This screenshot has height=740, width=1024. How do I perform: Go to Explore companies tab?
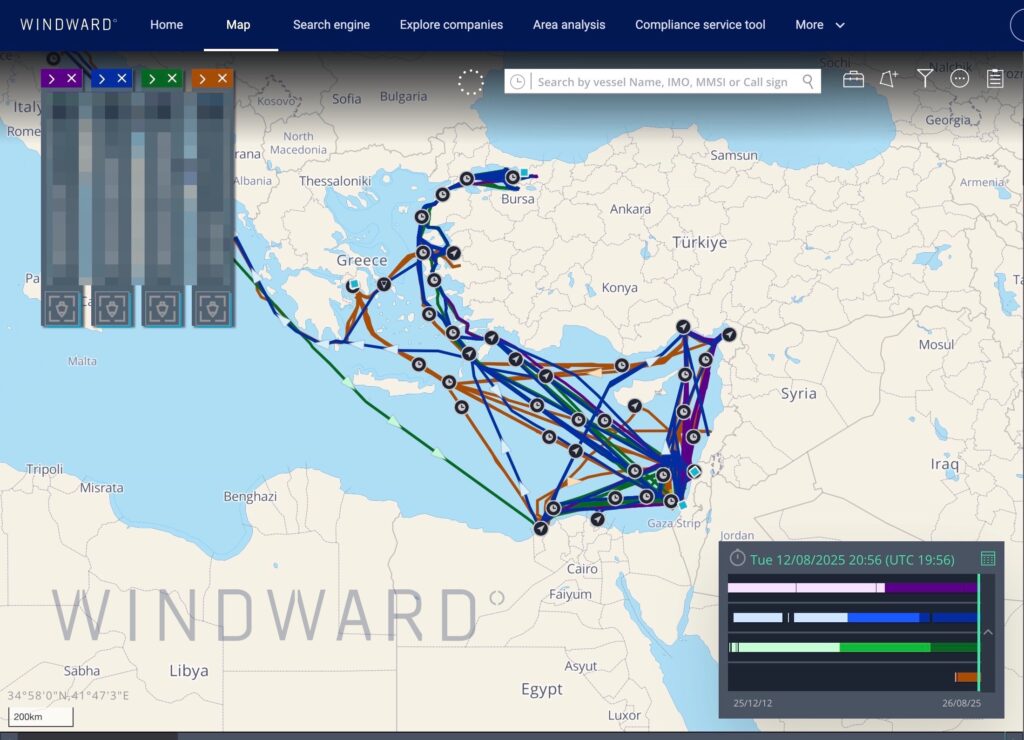pos(451,25)
